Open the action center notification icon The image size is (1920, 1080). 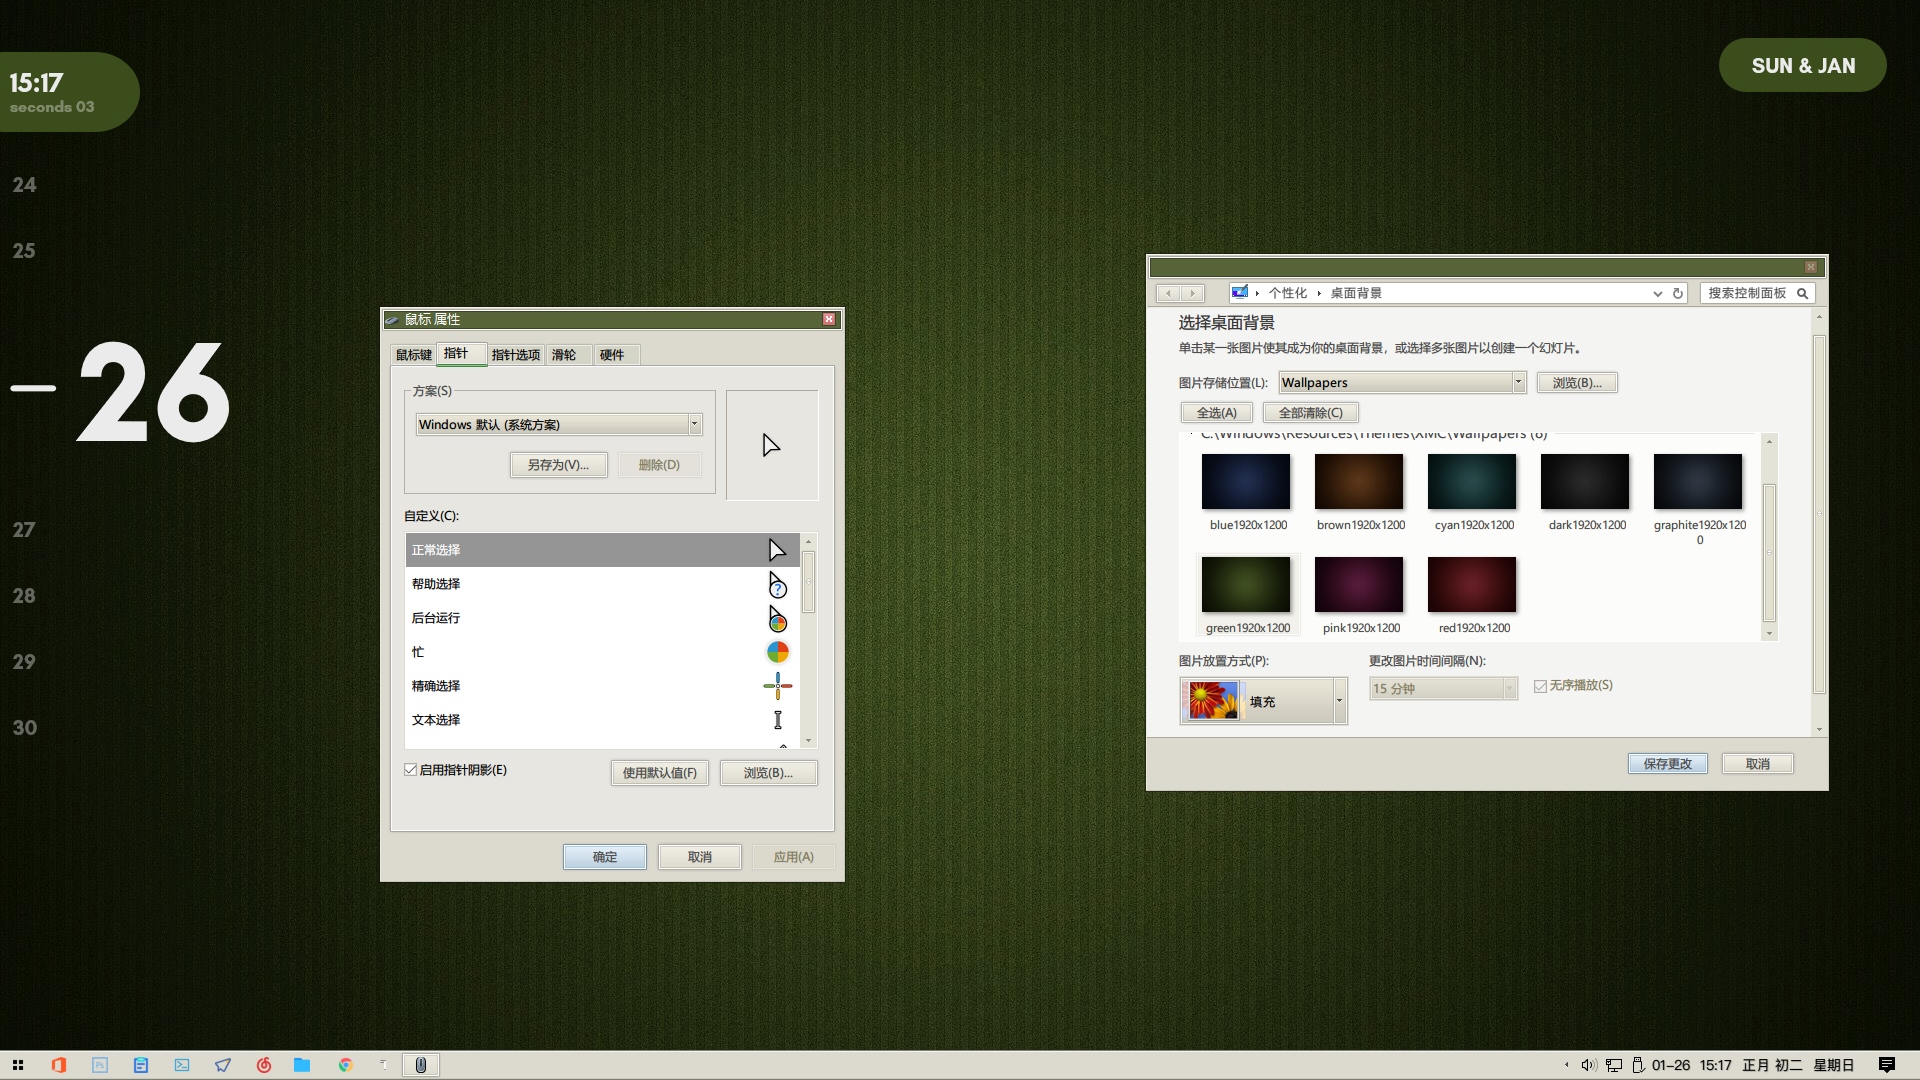pos(1887,1065)
